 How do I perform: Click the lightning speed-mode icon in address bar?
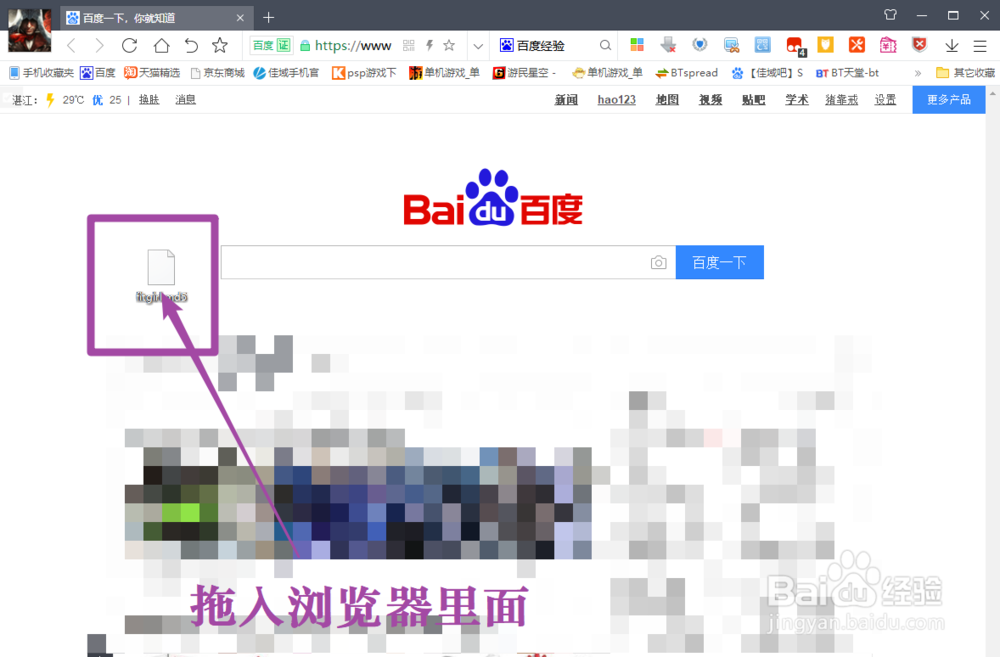pos(430,45)
